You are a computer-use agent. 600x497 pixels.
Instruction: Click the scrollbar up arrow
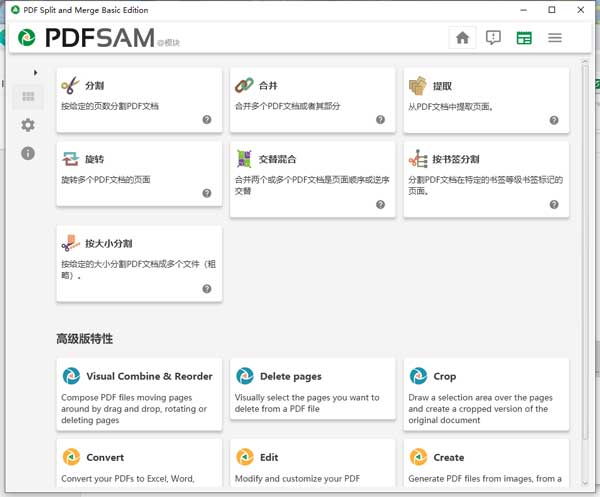584,61
